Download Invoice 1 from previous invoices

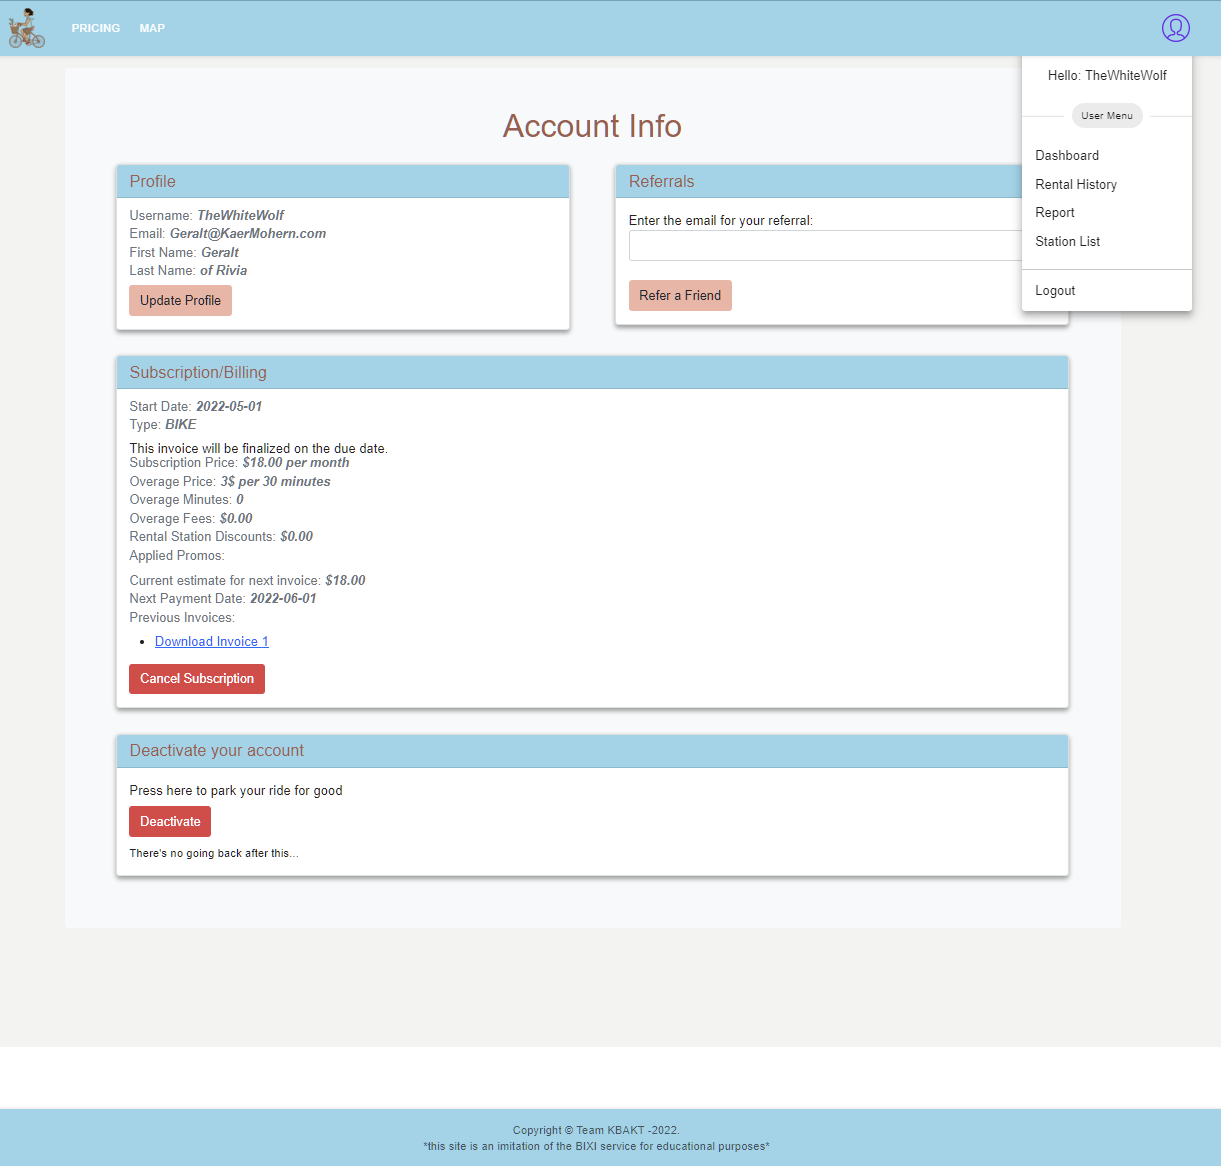[x=211, y=641]
